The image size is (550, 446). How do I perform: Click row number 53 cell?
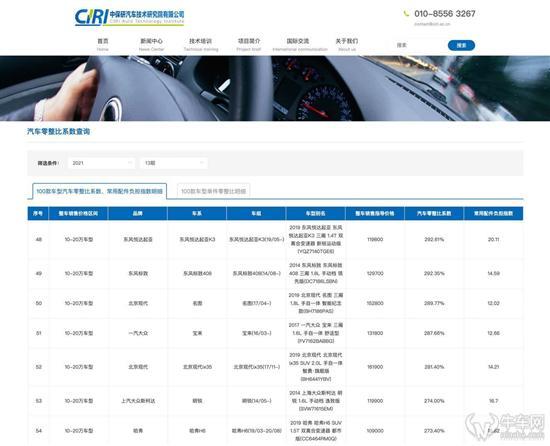39,401
